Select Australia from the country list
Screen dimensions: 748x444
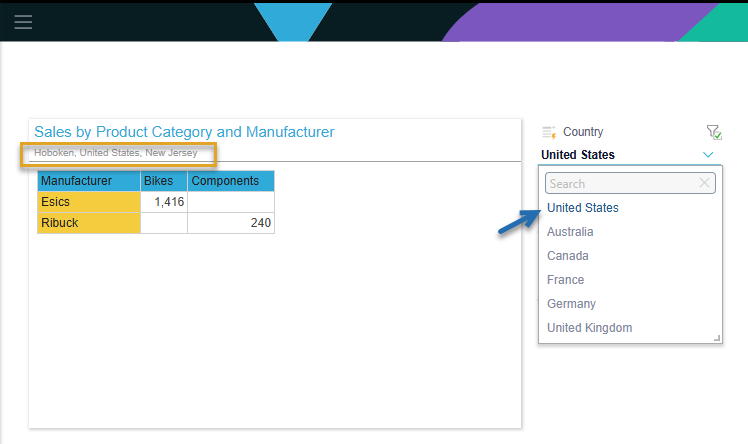(x=570, y=232)
